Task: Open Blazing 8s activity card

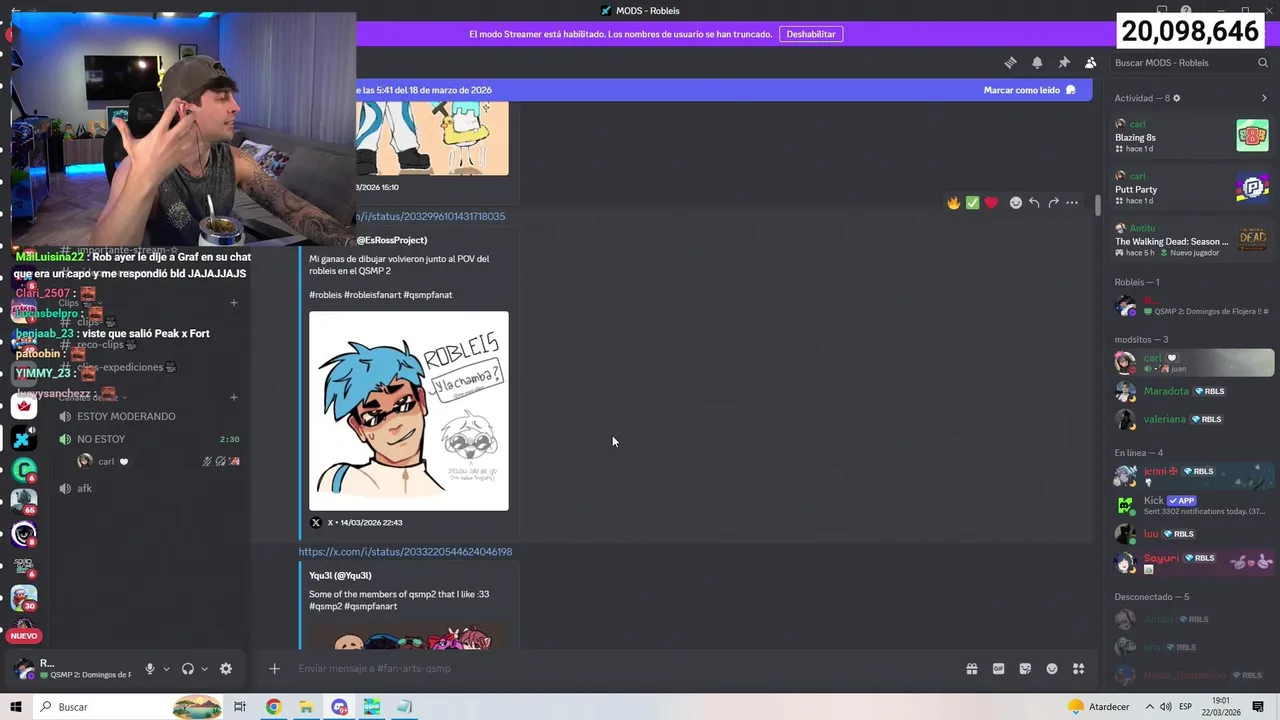Action: [x=1191, y=136]
